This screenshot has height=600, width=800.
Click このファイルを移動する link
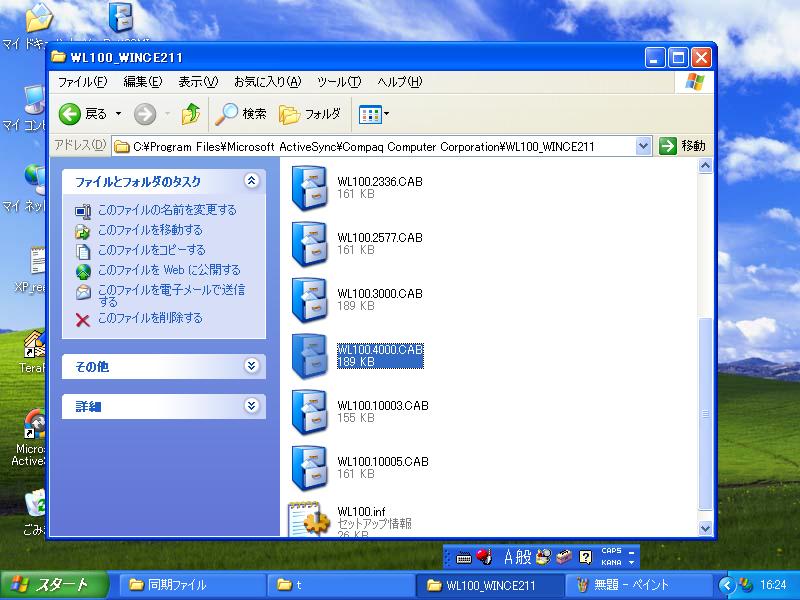pyautogui.click(x=150, y=230)
